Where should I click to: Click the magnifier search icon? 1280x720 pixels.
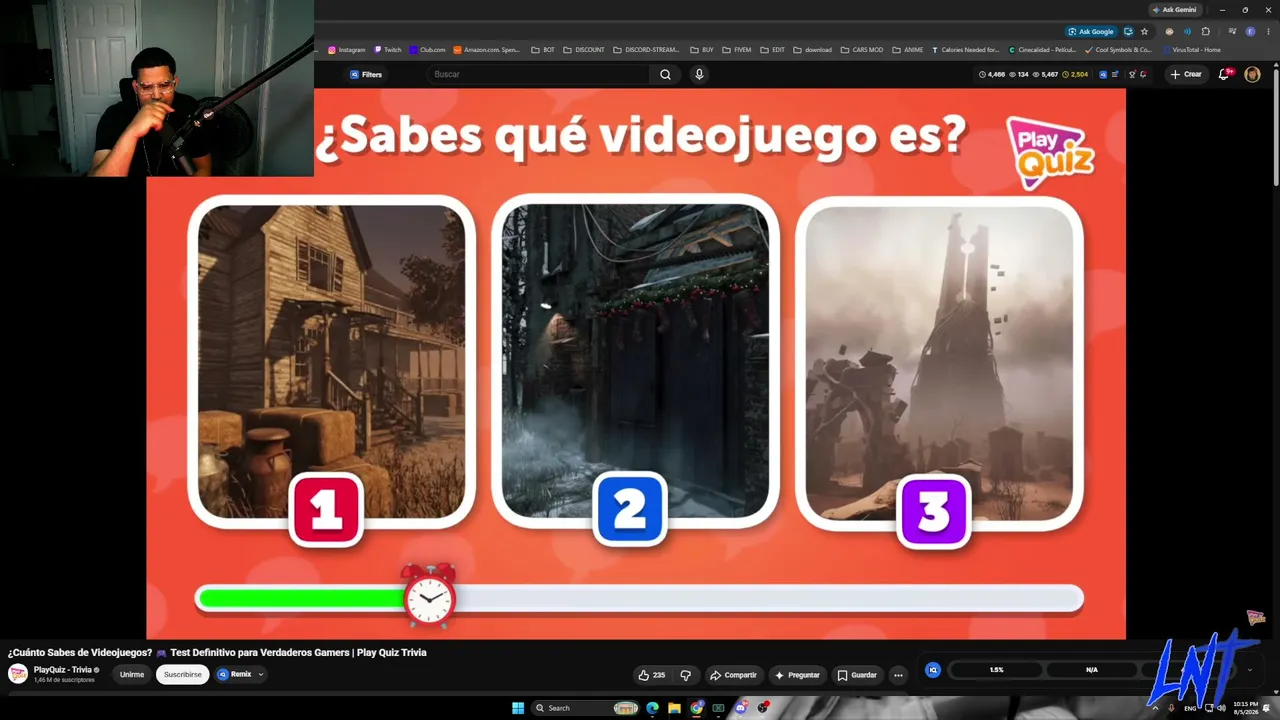(665, 74)
